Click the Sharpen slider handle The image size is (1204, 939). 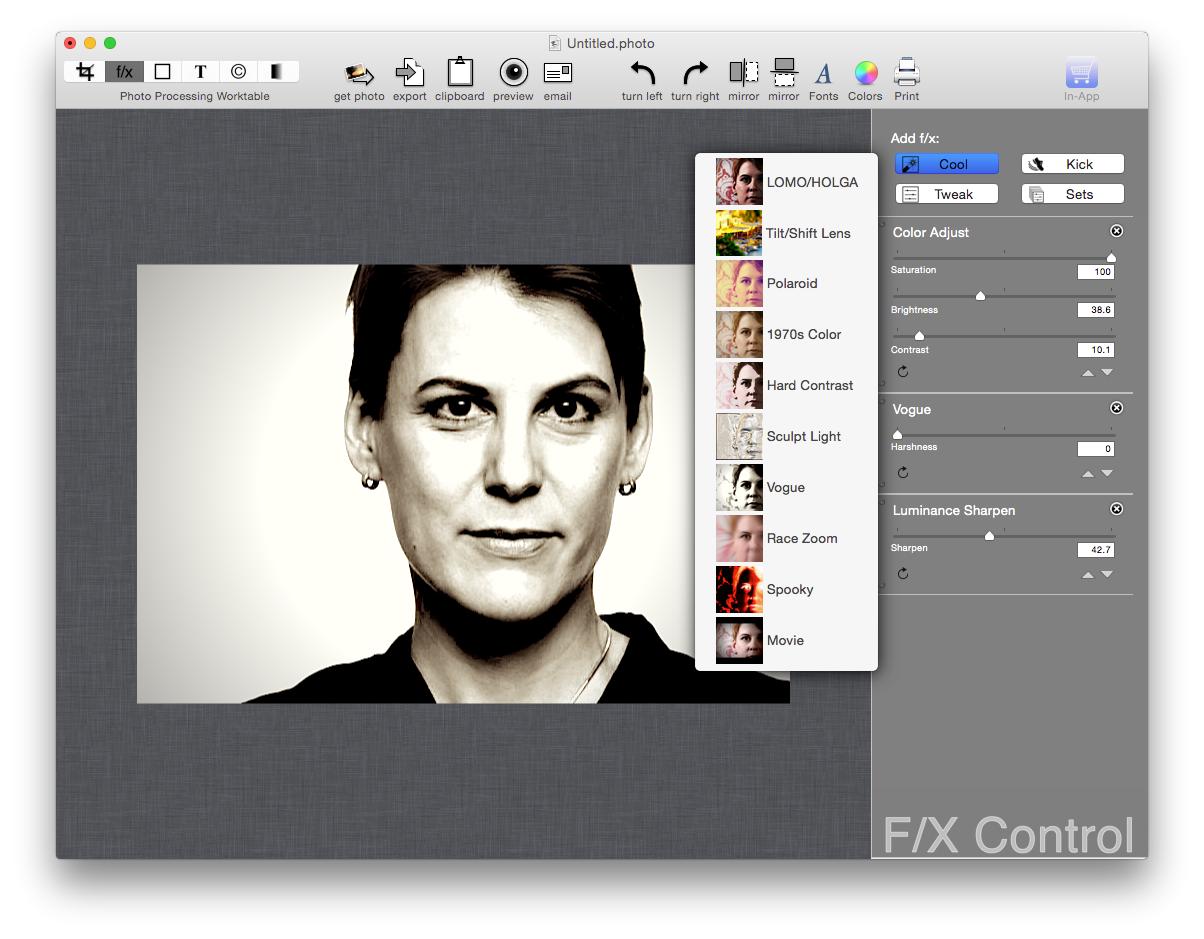pos(989,536)
